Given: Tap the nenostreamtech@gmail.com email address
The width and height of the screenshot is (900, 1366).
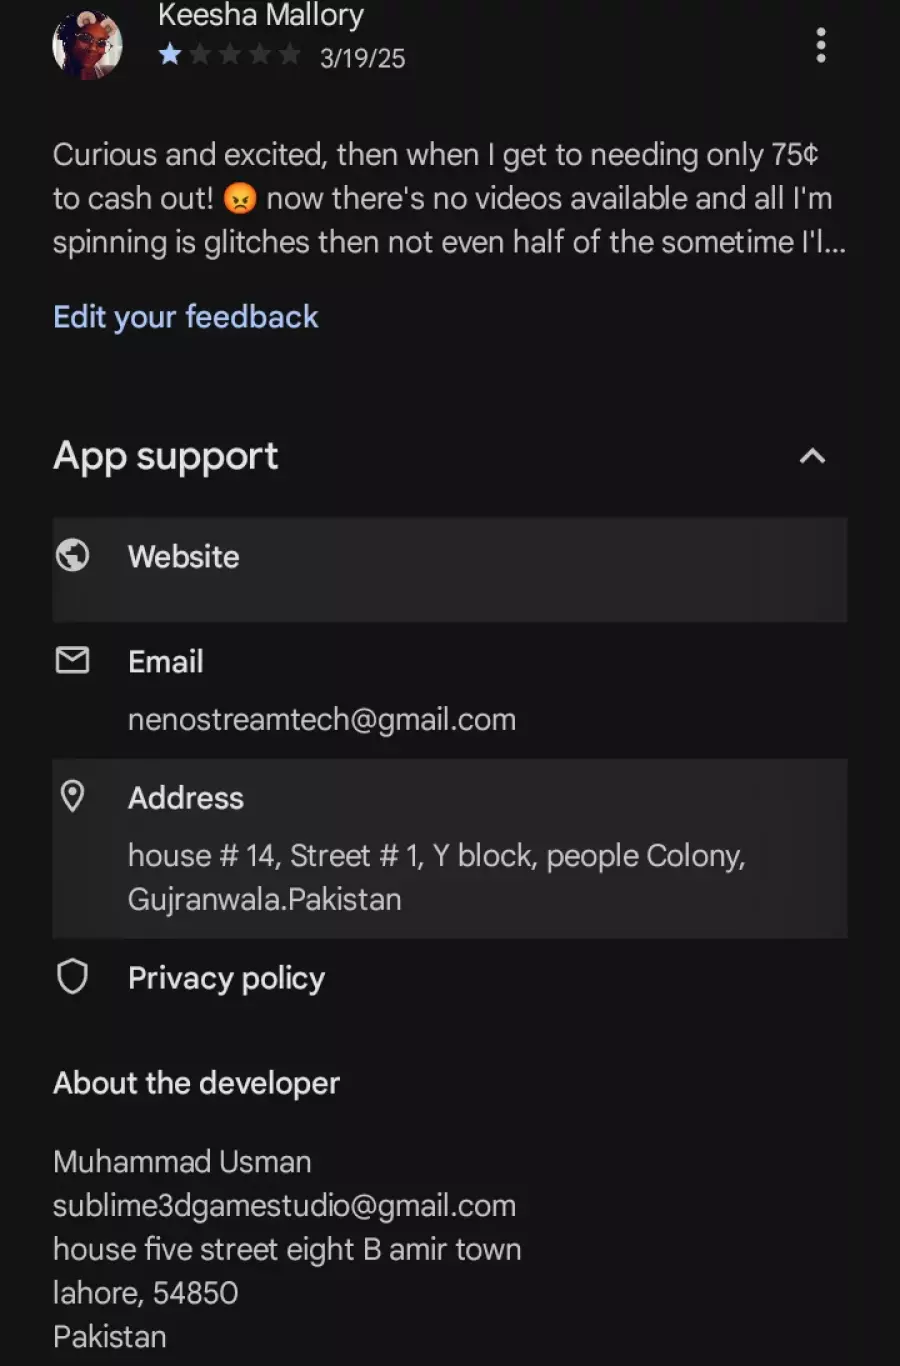Looking at the screenshot, I should click(322, 720).
